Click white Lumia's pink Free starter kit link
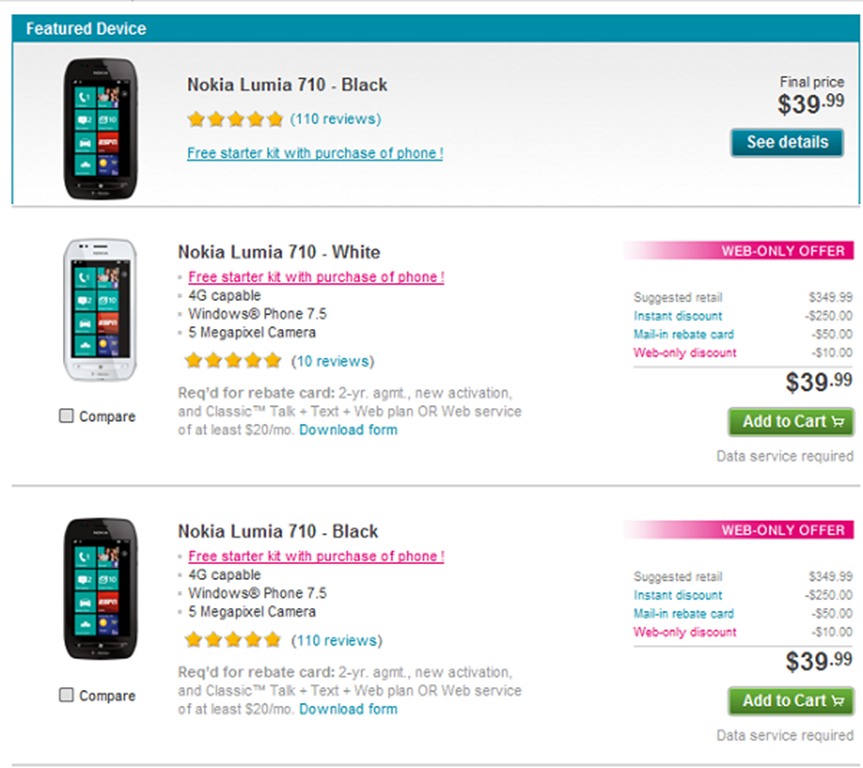This screenshot has height=768, width=863. [x=316, y=277]
